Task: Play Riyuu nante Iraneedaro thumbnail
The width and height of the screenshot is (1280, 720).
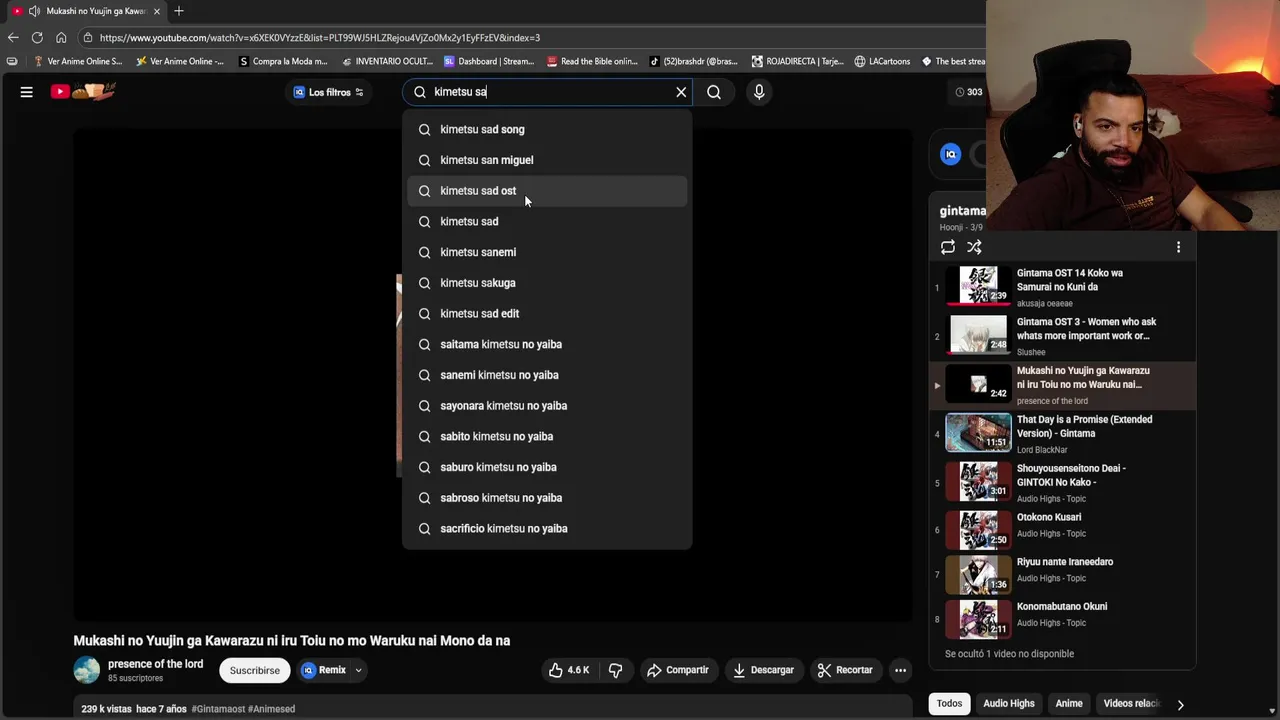Action: [978, 575]
